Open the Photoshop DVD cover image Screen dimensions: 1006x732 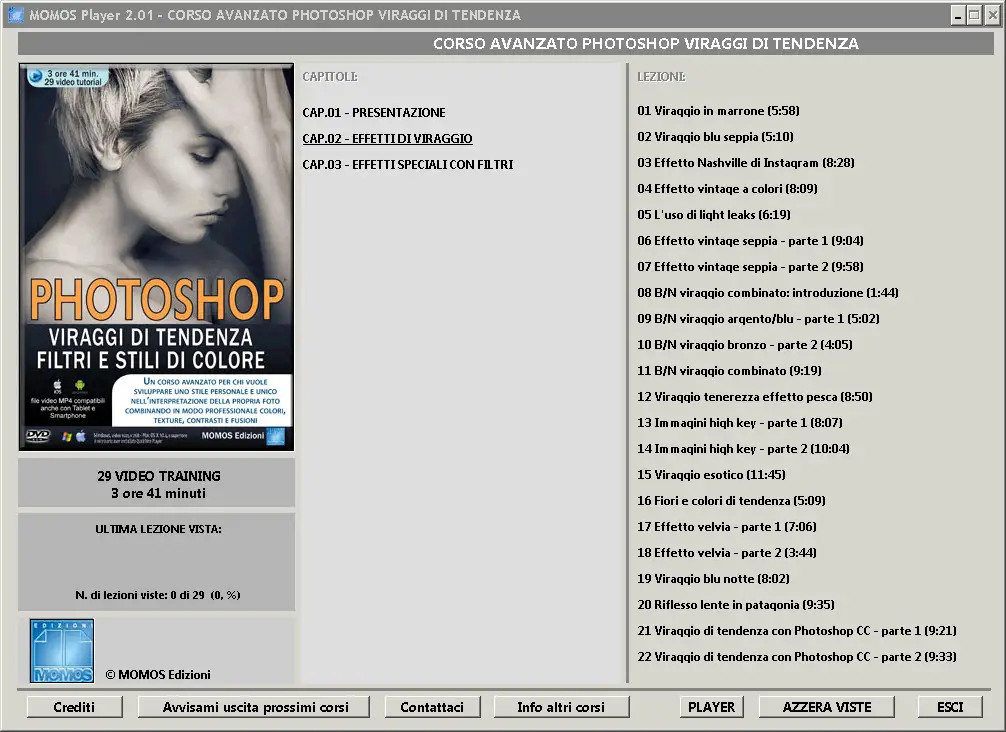coord(157,257)
